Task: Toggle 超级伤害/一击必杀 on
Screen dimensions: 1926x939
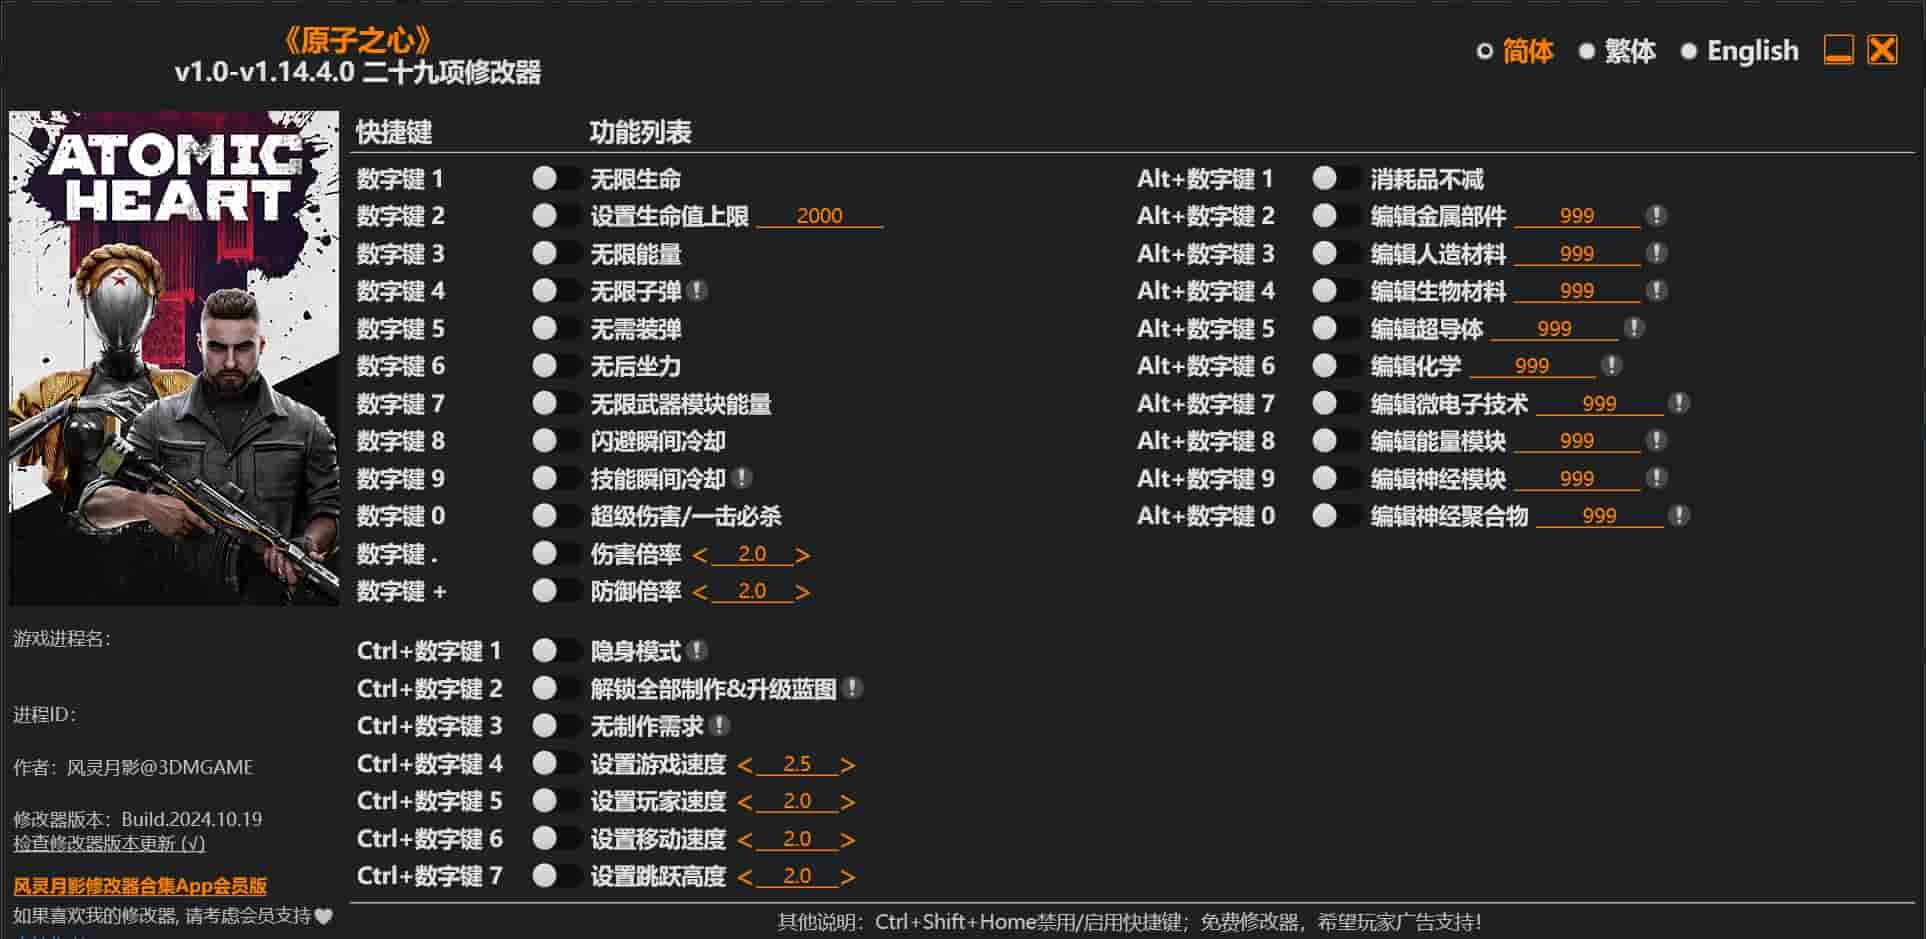Action: (x=555, y=516)
